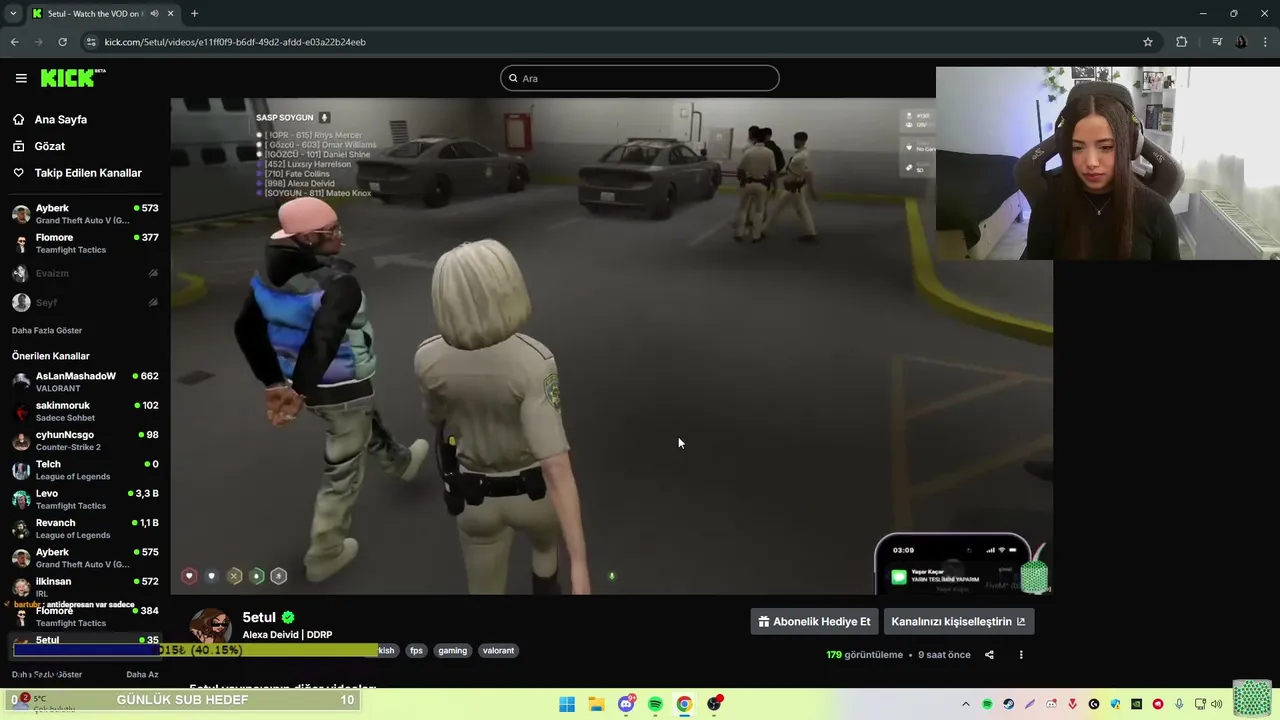This screenshot has width=1280, height=720.
Task: Go back to previous page
Action: coord(14,42)
